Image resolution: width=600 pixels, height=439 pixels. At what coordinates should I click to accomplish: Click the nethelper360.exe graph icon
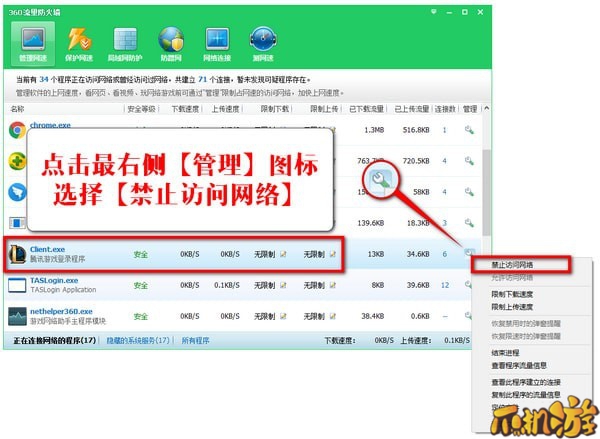17,316
